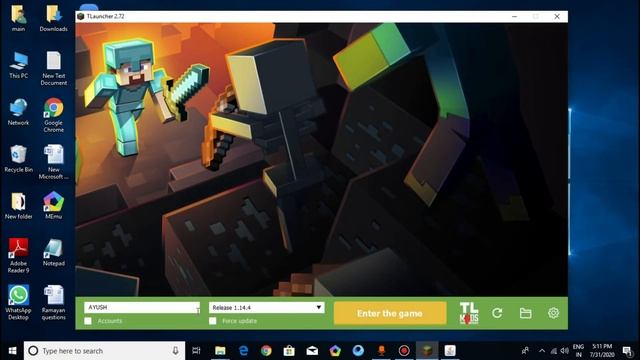
Task: Select the MEmu desktop shortcut
Action: click(53, 206)
